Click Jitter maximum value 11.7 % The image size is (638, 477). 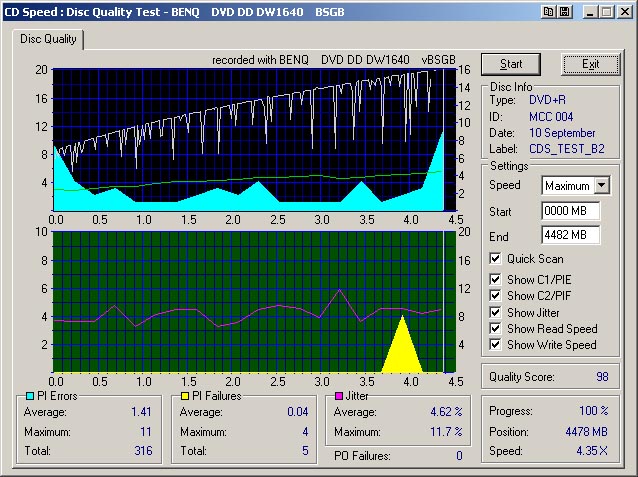click(x=446, y=431)
